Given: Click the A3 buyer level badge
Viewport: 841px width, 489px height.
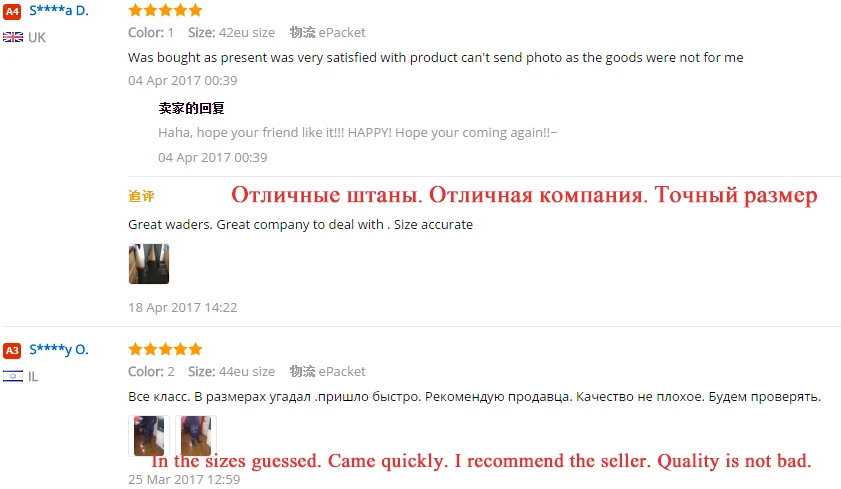Looking at the screenshot, I should coord(12,350).
